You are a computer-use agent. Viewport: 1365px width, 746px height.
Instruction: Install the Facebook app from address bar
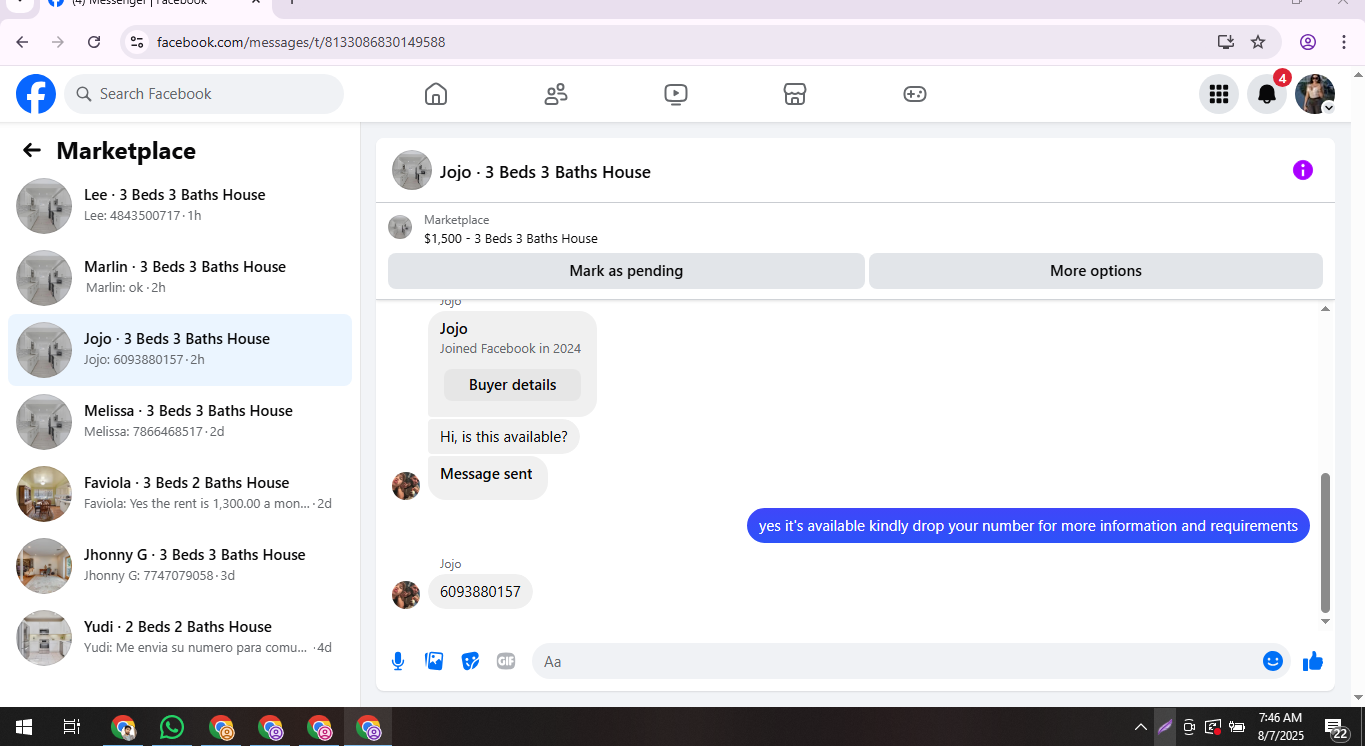tap(1225, 42)
